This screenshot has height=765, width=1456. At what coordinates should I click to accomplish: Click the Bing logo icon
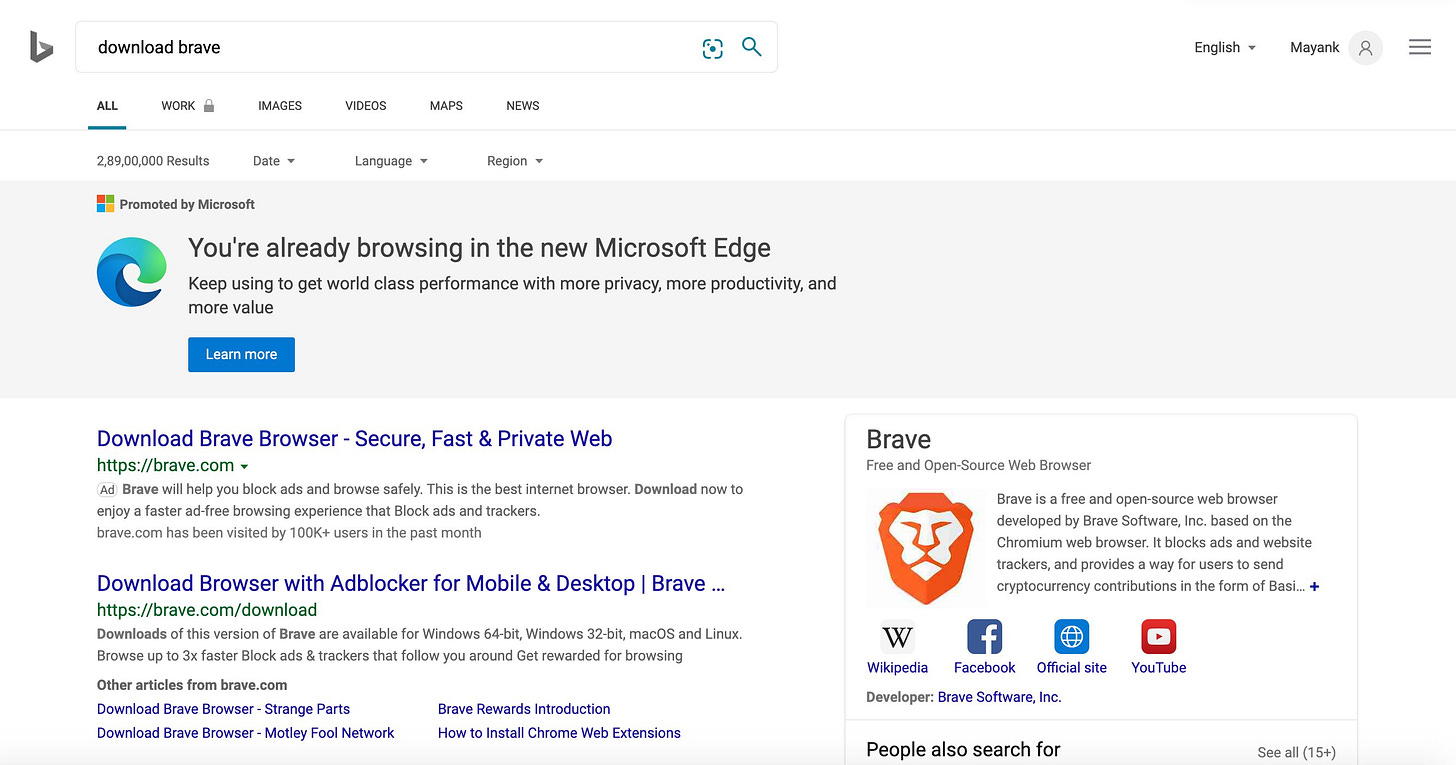[41, 47]
